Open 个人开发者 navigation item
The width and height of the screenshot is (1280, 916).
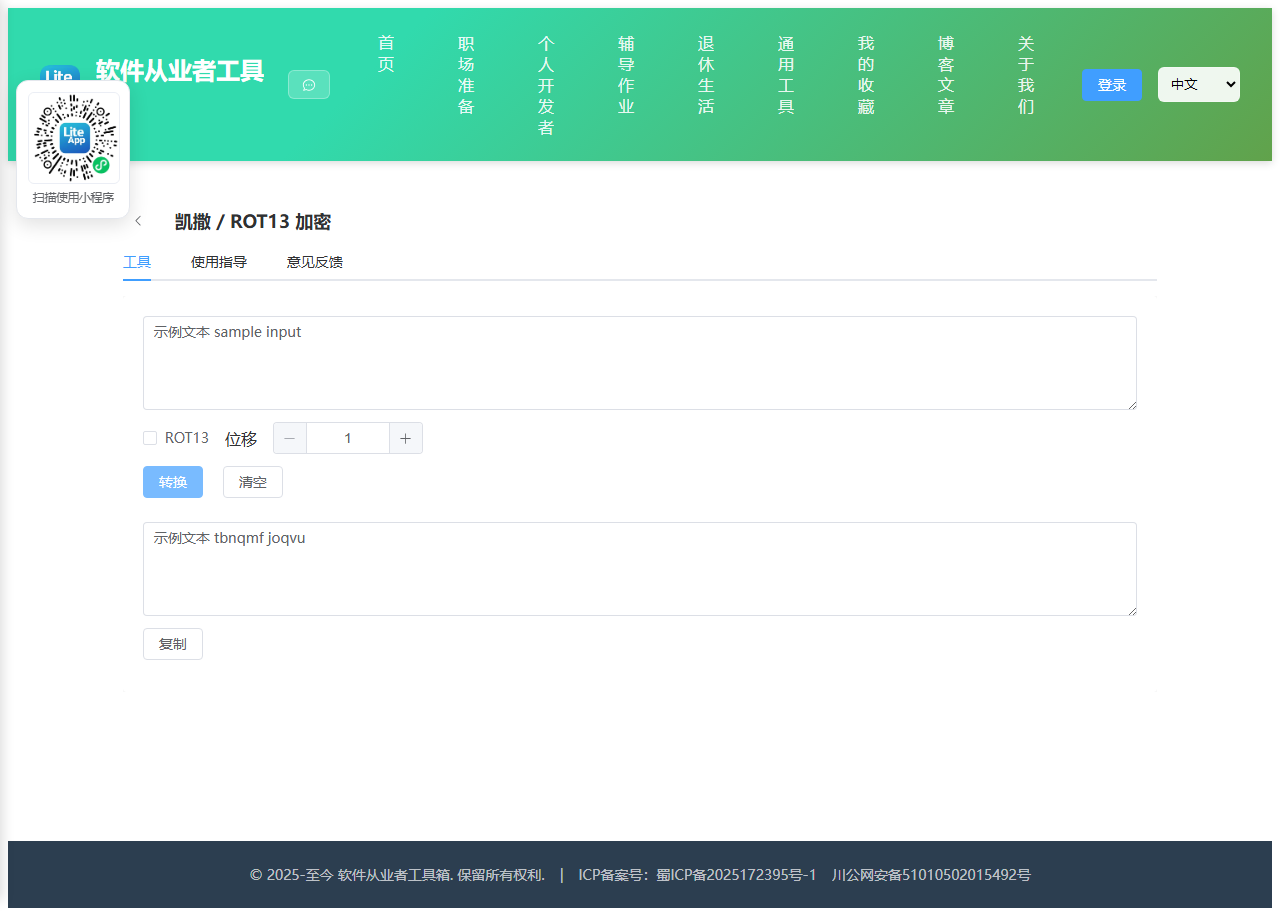tap(546, 86)
